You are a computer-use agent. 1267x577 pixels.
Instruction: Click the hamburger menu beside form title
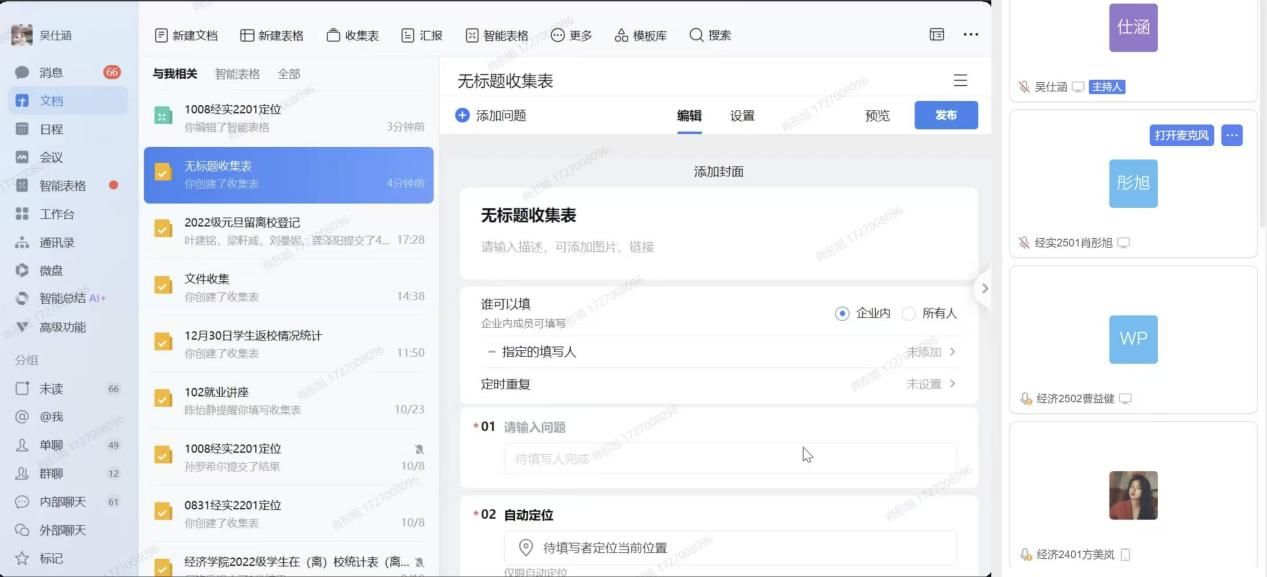coord(960,81)
